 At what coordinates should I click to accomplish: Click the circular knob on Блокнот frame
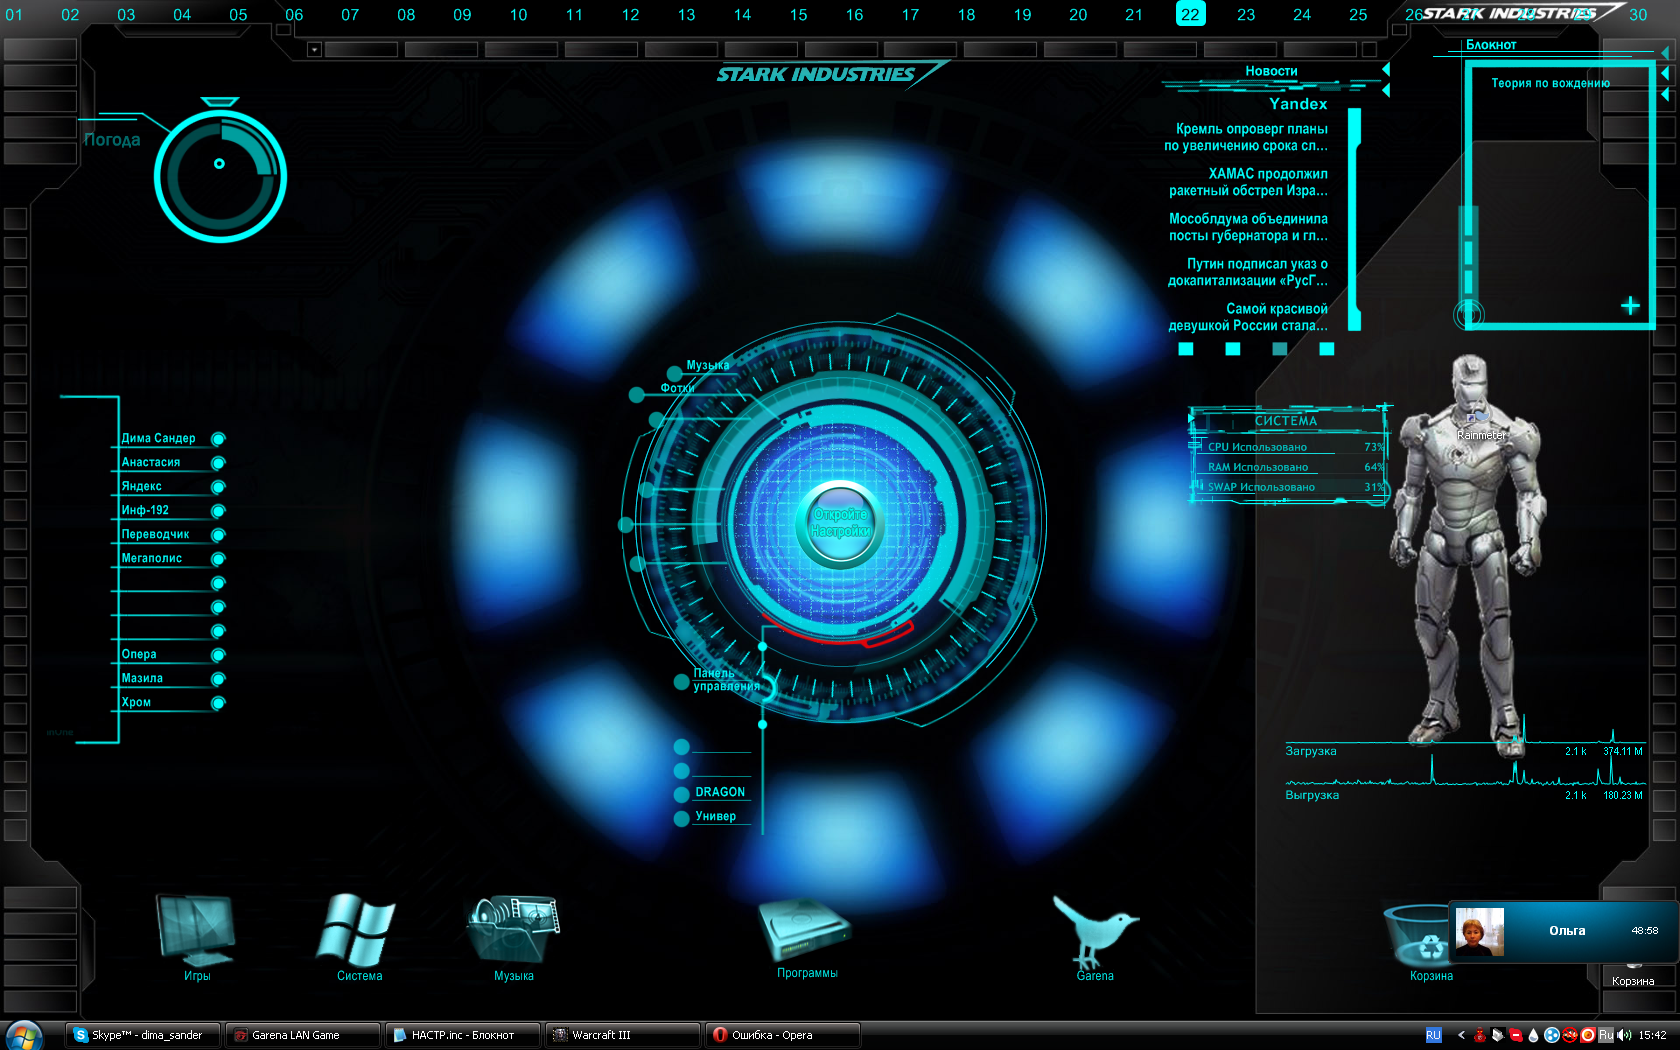pyautogui.click(x=1468, y=314)
